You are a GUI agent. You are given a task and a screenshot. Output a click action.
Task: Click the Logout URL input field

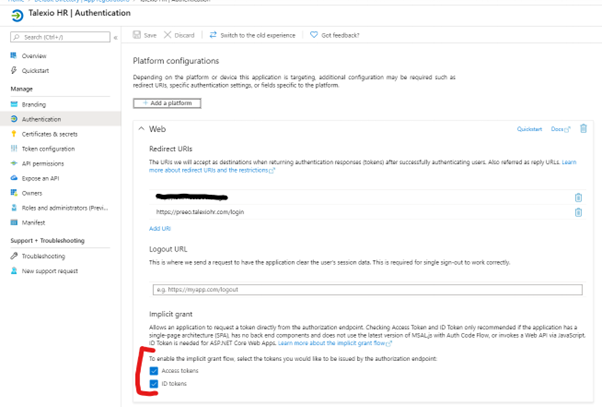(x=367, y=290)
